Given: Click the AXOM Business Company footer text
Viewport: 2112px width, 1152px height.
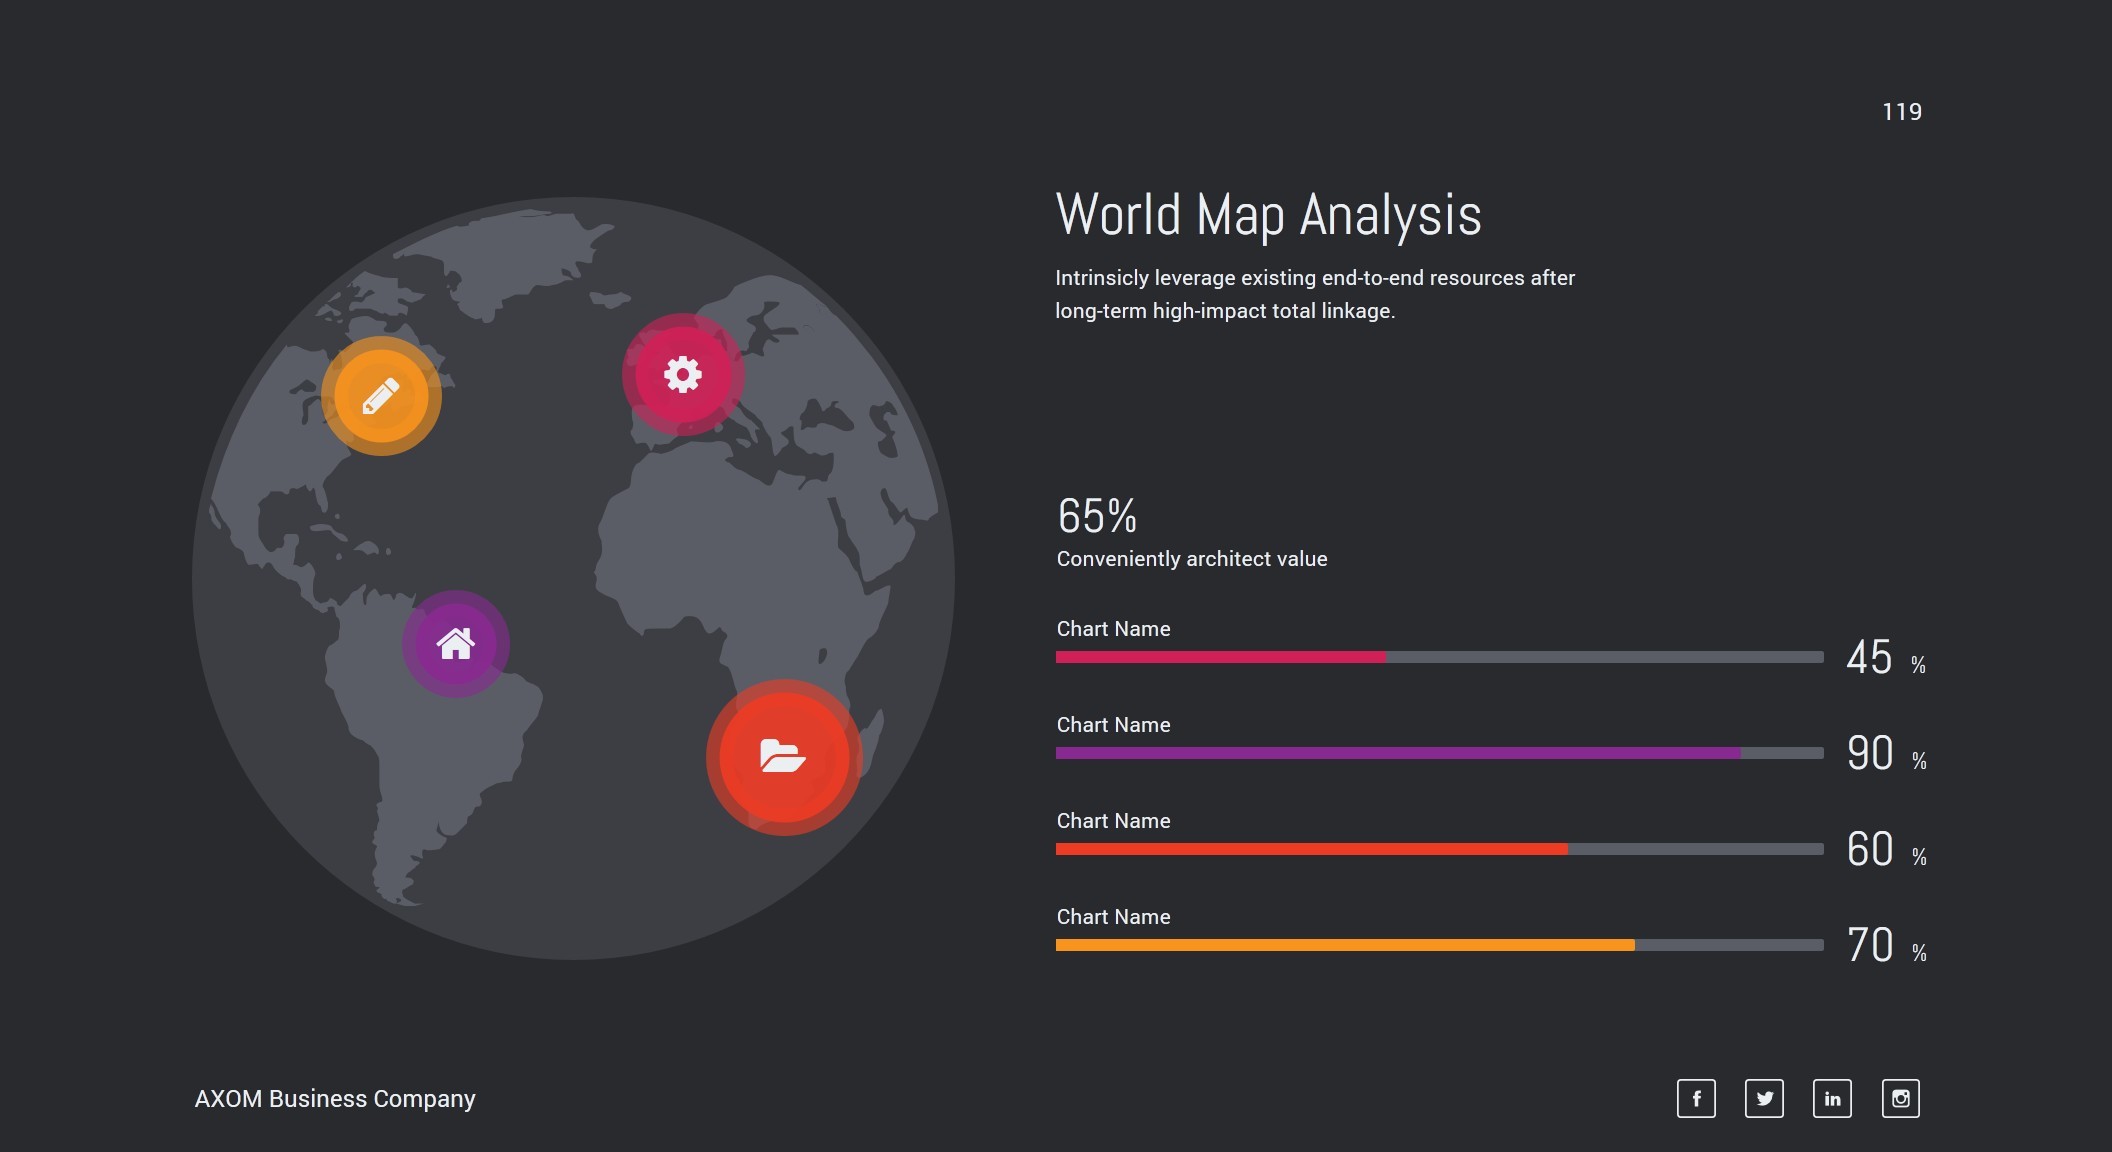Looking at the screenshot, I should point(335,1098).
